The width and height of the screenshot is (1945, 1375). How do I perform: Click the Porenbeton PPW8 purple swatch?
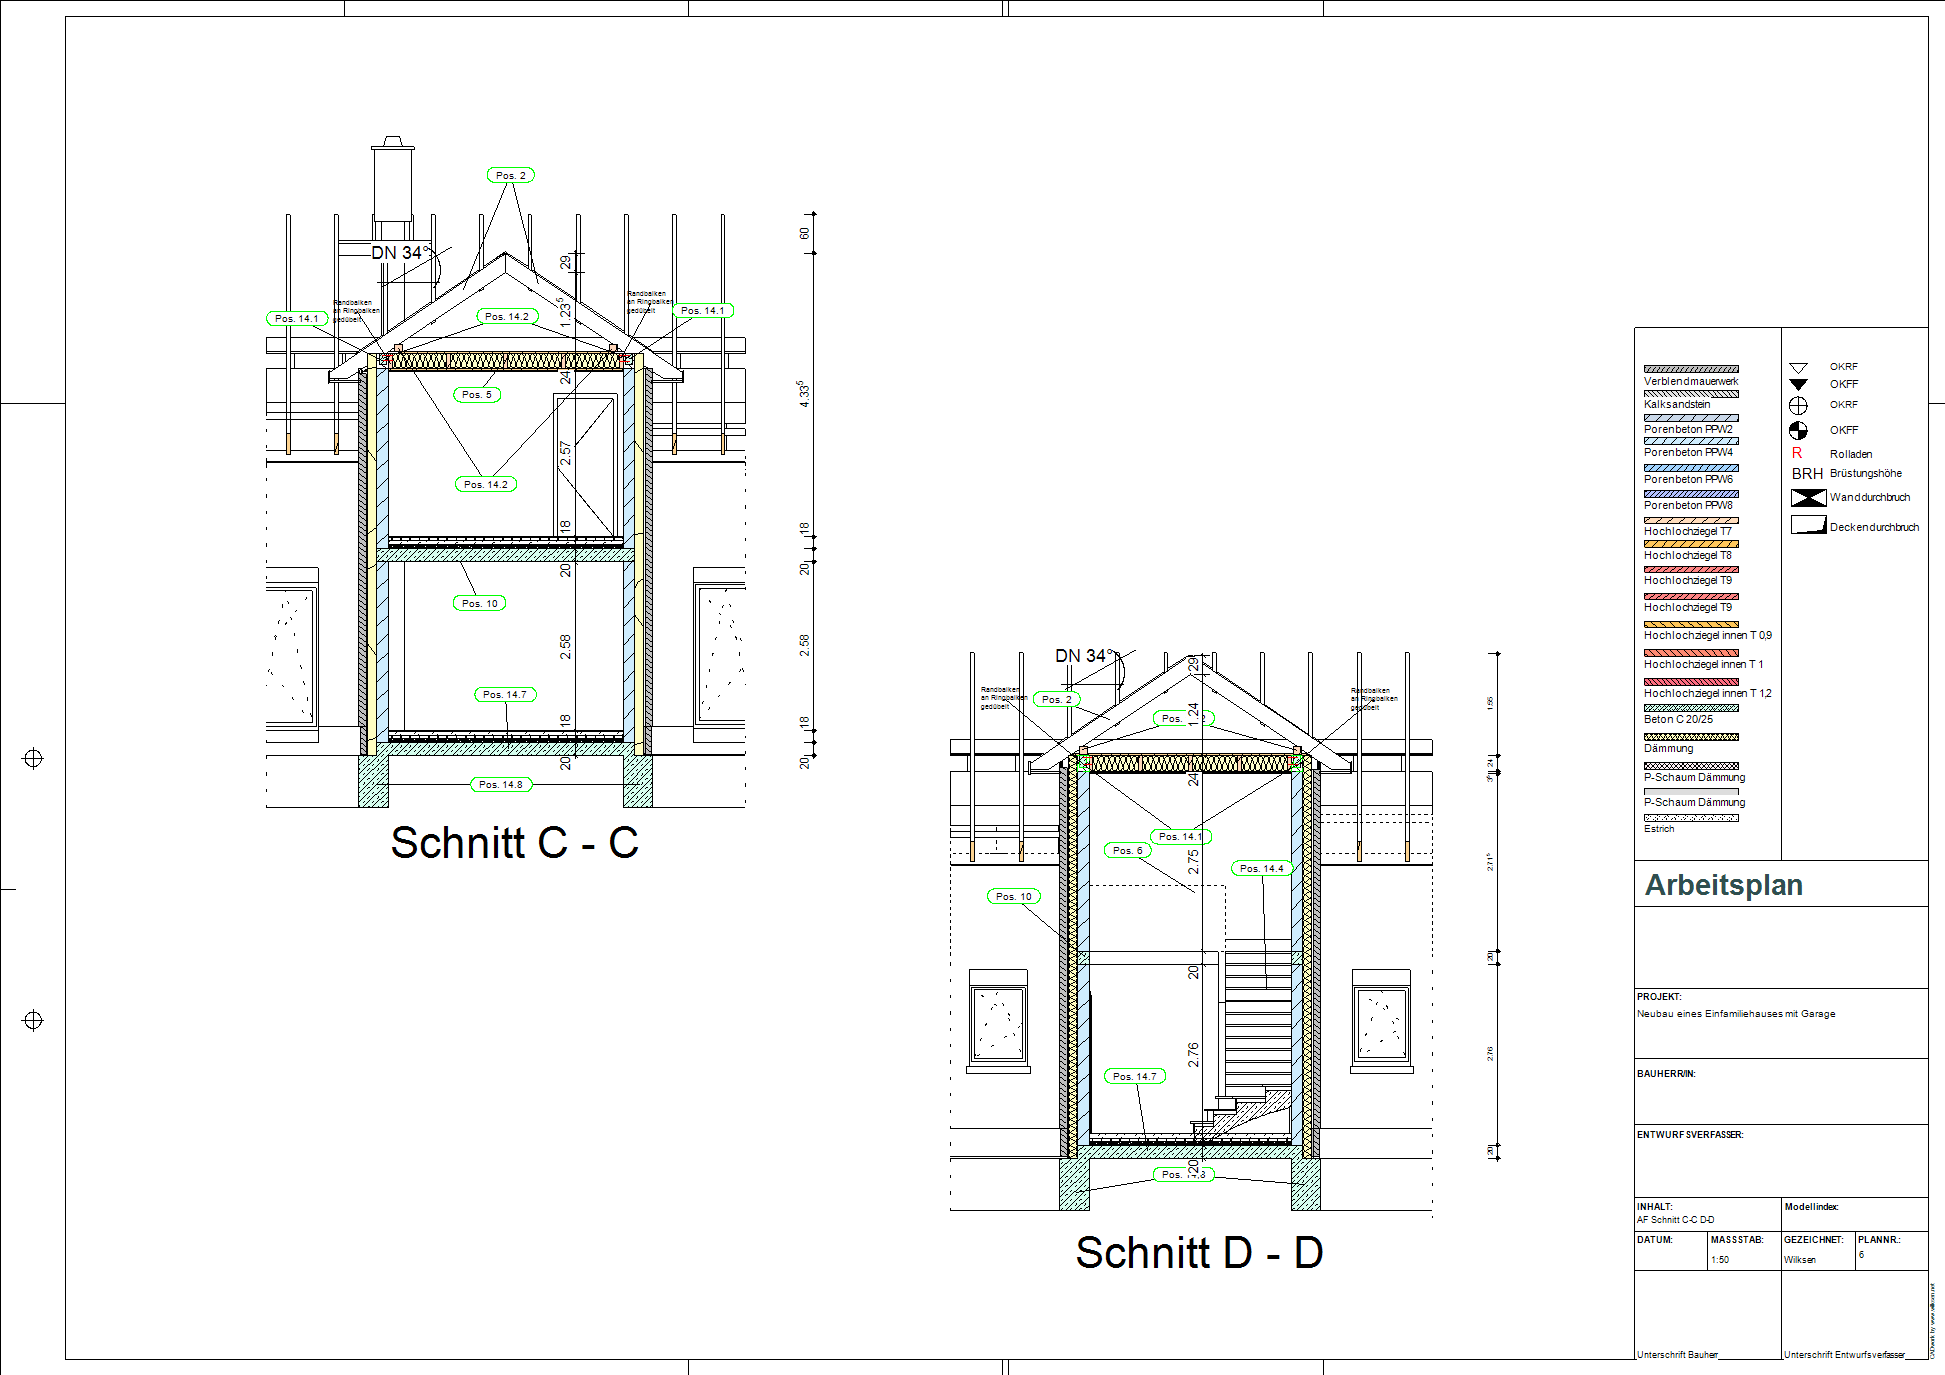point(1691,494)
